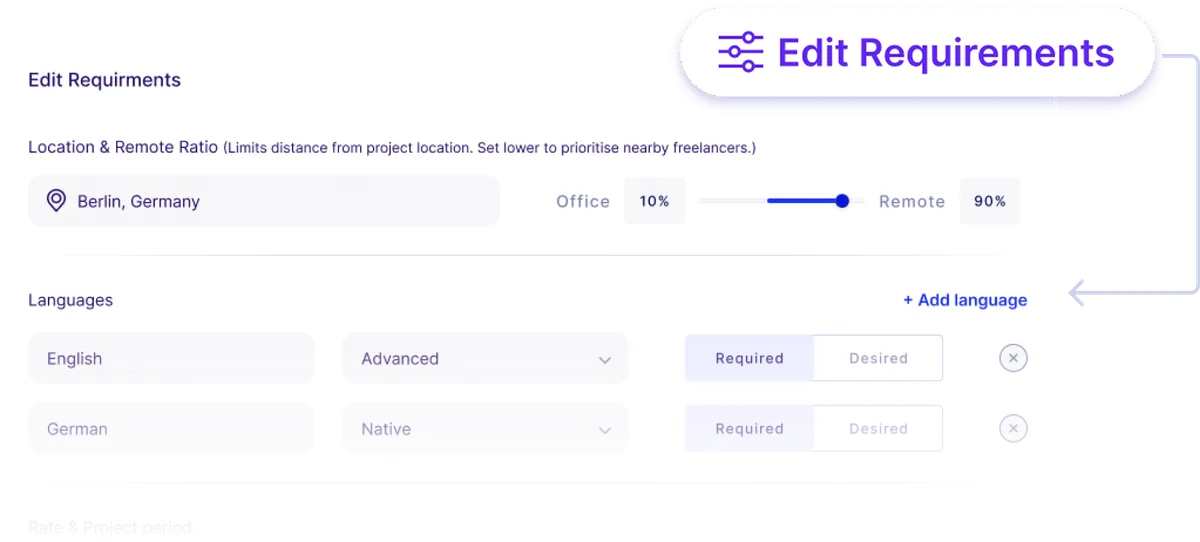Screen dimensions: 1200x542
Task: Expand the chevron on the Native level field
Action: (604, 431)
